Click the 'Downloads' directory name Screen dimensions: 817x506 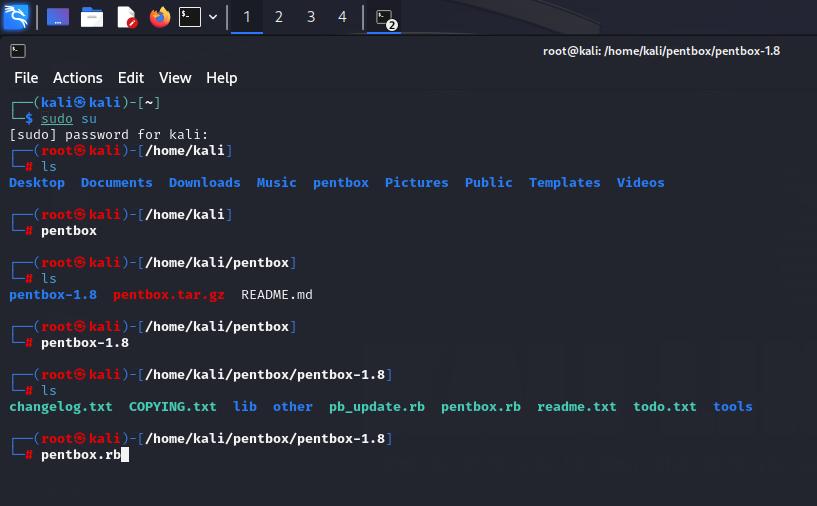tap(205, 182)
